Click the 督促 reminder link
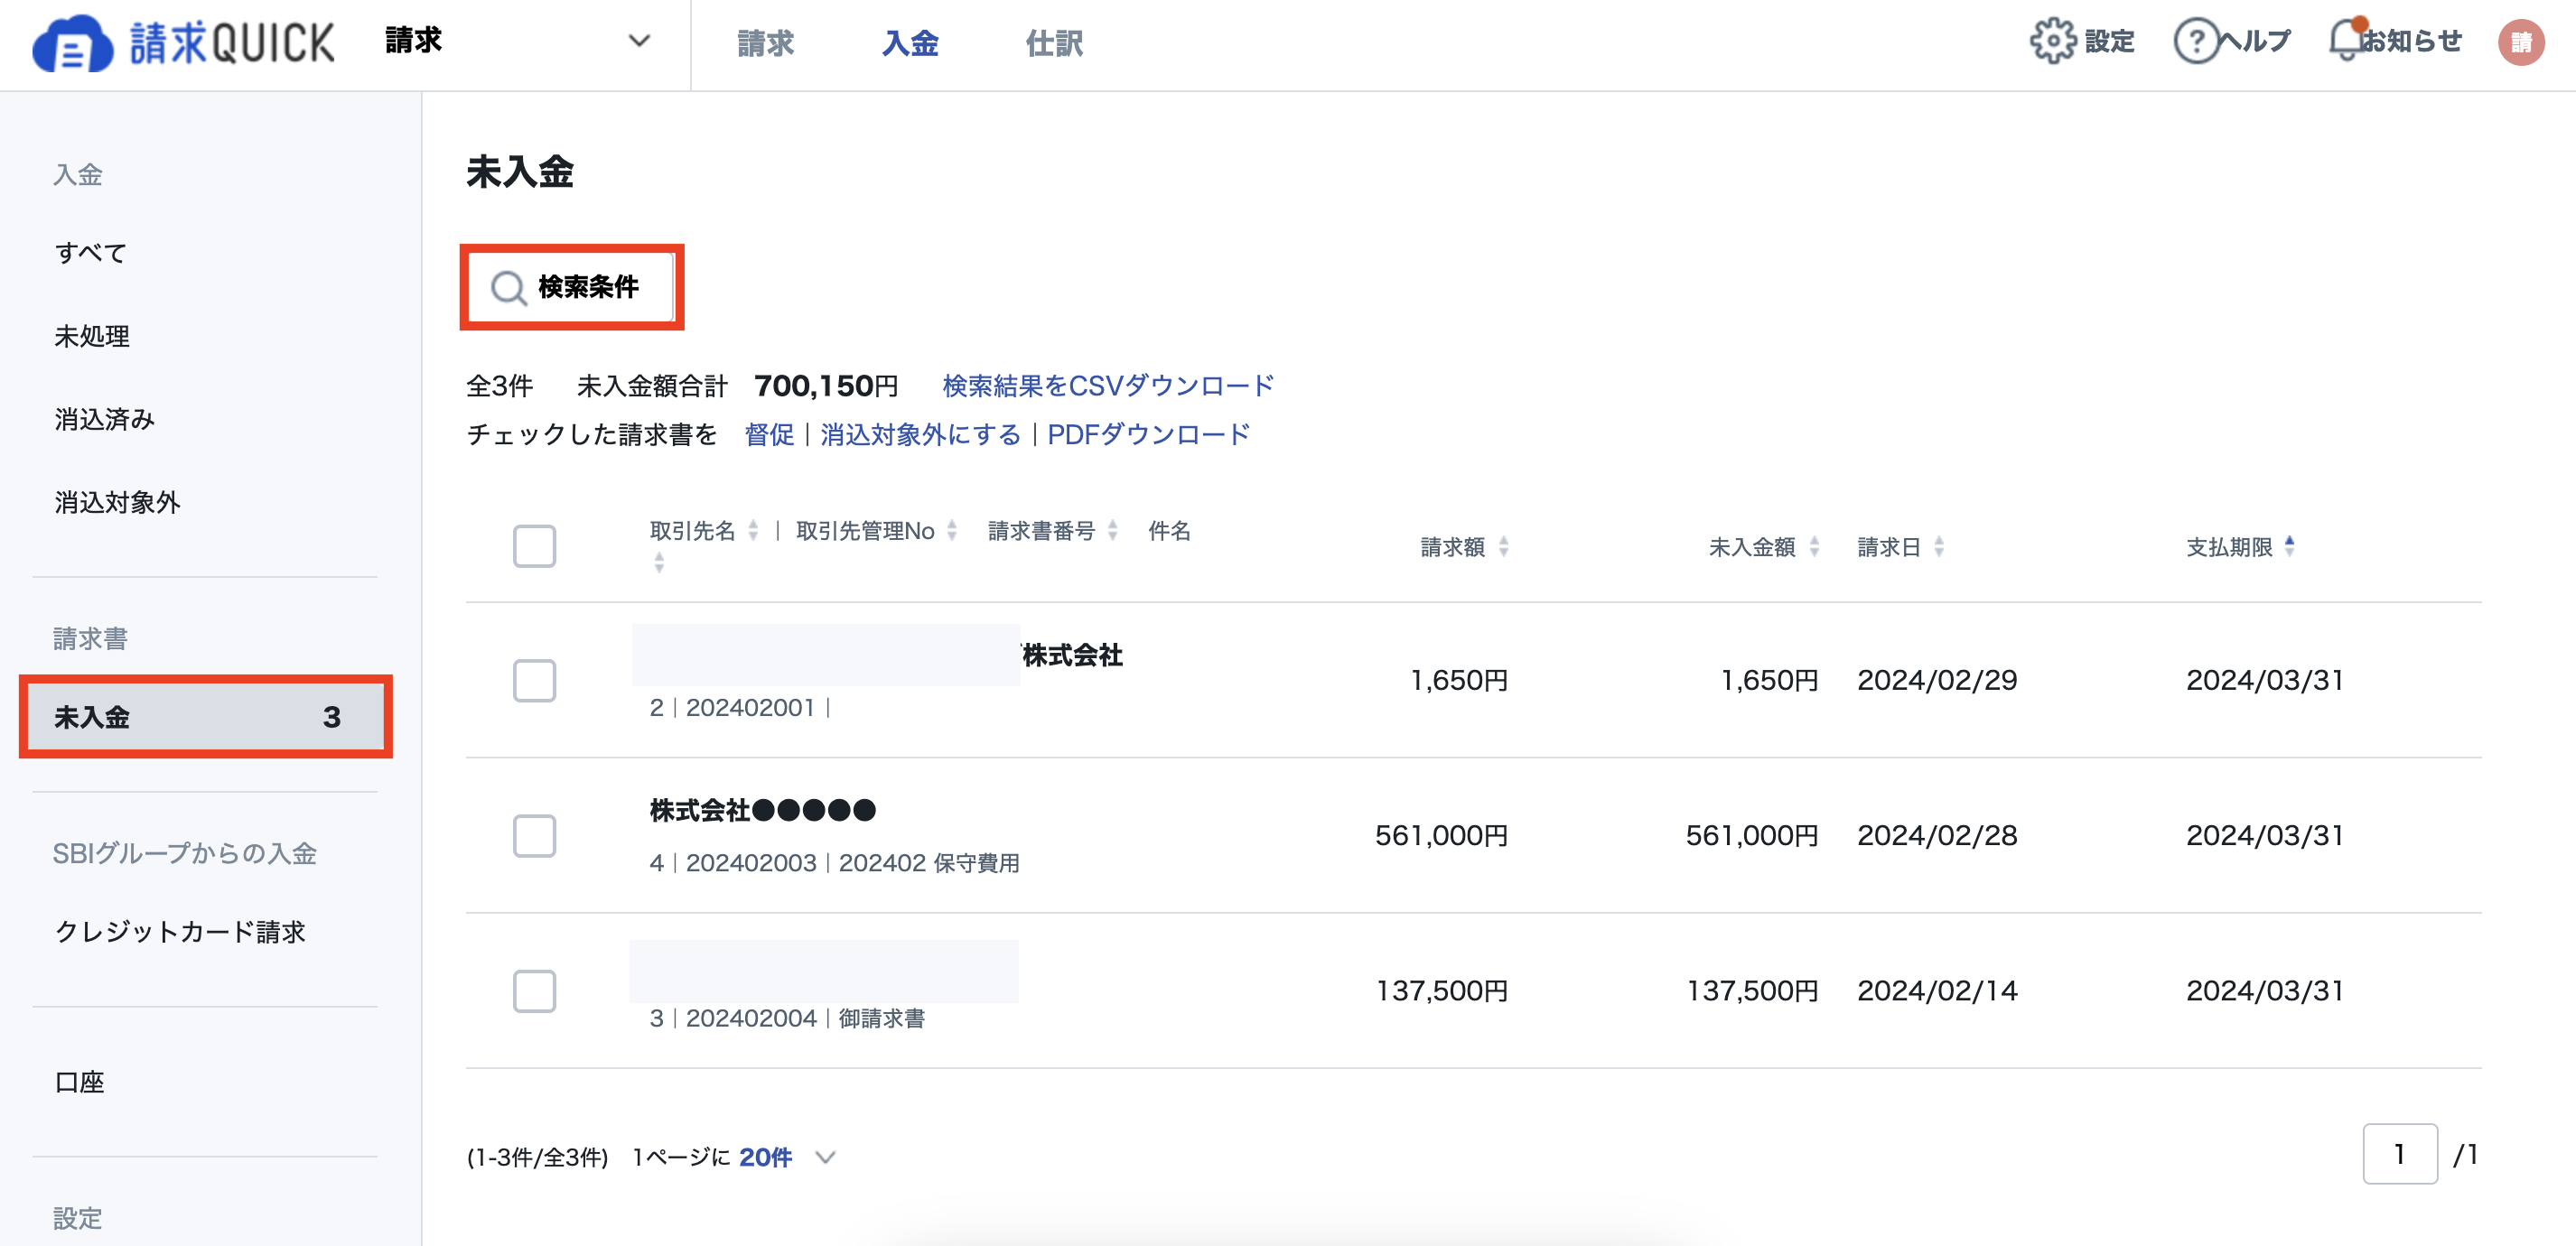 [768, 434]
